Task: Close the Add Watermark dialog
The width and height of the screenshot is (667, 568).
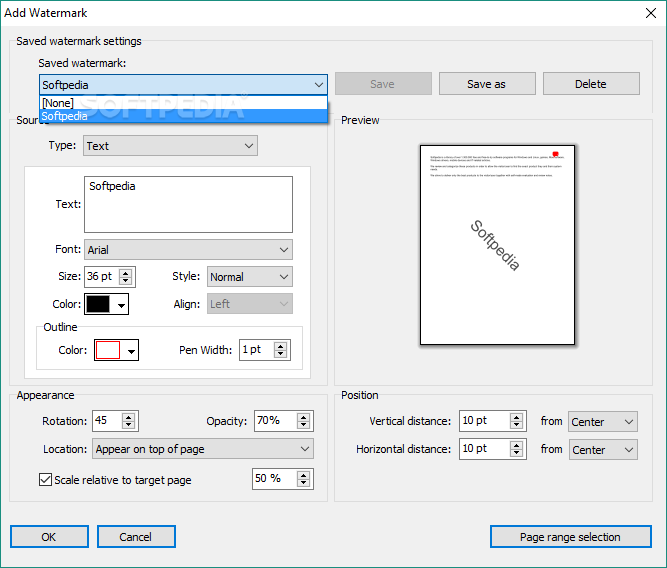Action: 650,13
